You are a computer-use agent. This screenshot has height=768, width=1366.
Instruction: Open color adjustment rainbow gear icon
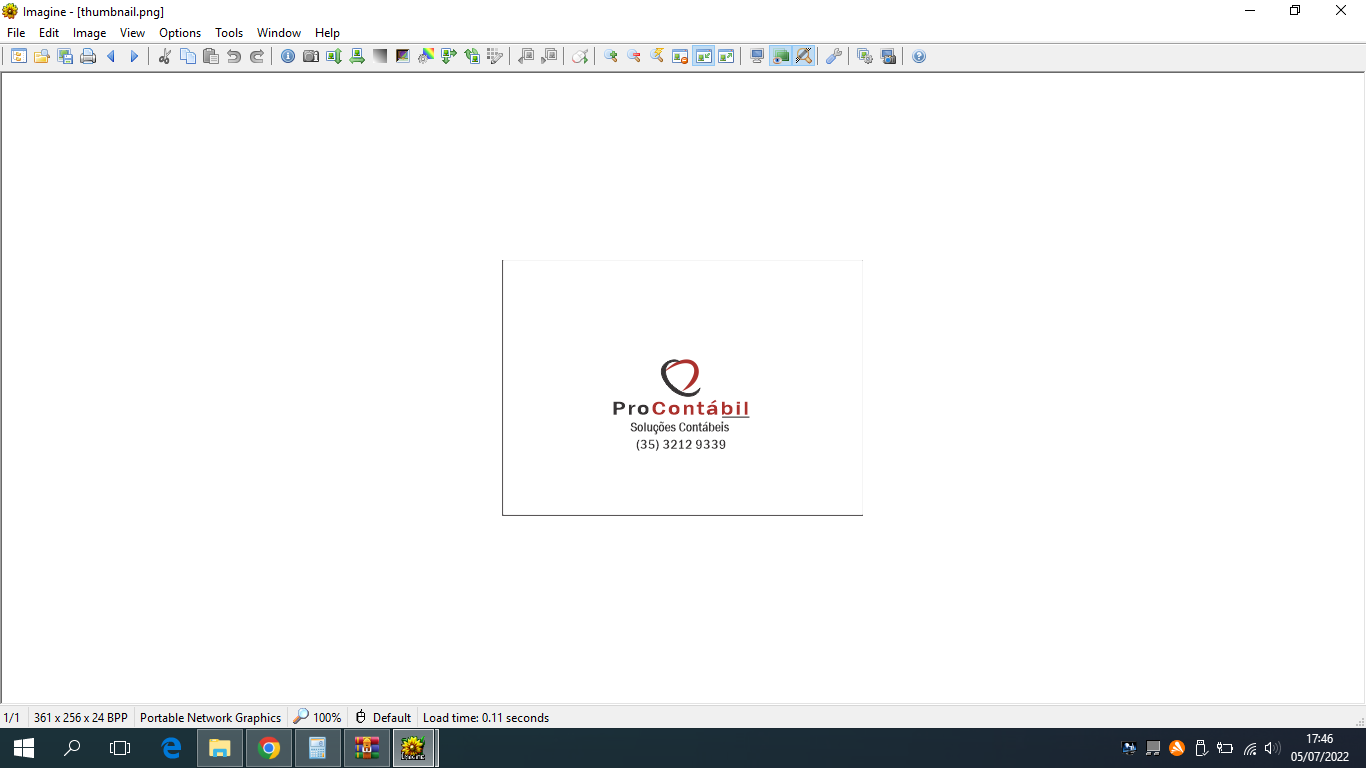pos(426,57)
